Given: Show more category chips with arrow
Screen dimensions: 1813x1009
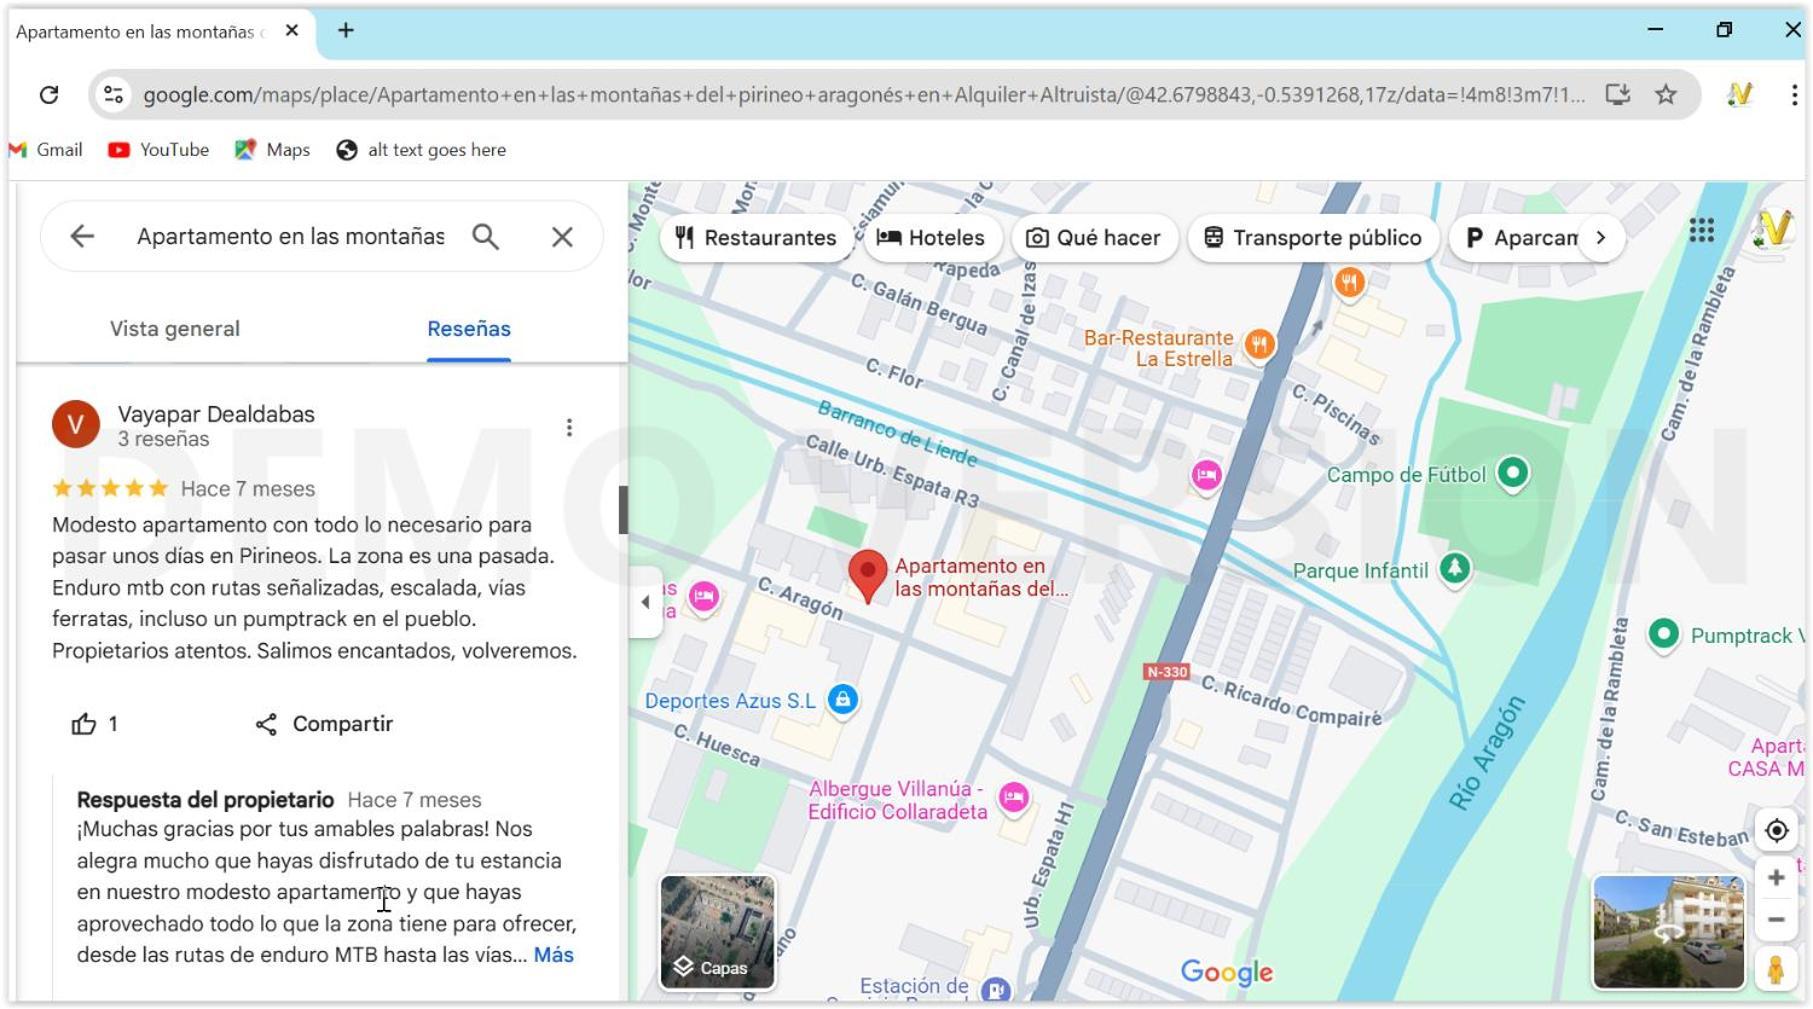Looking at the screenshot, I should (1601, 238).
